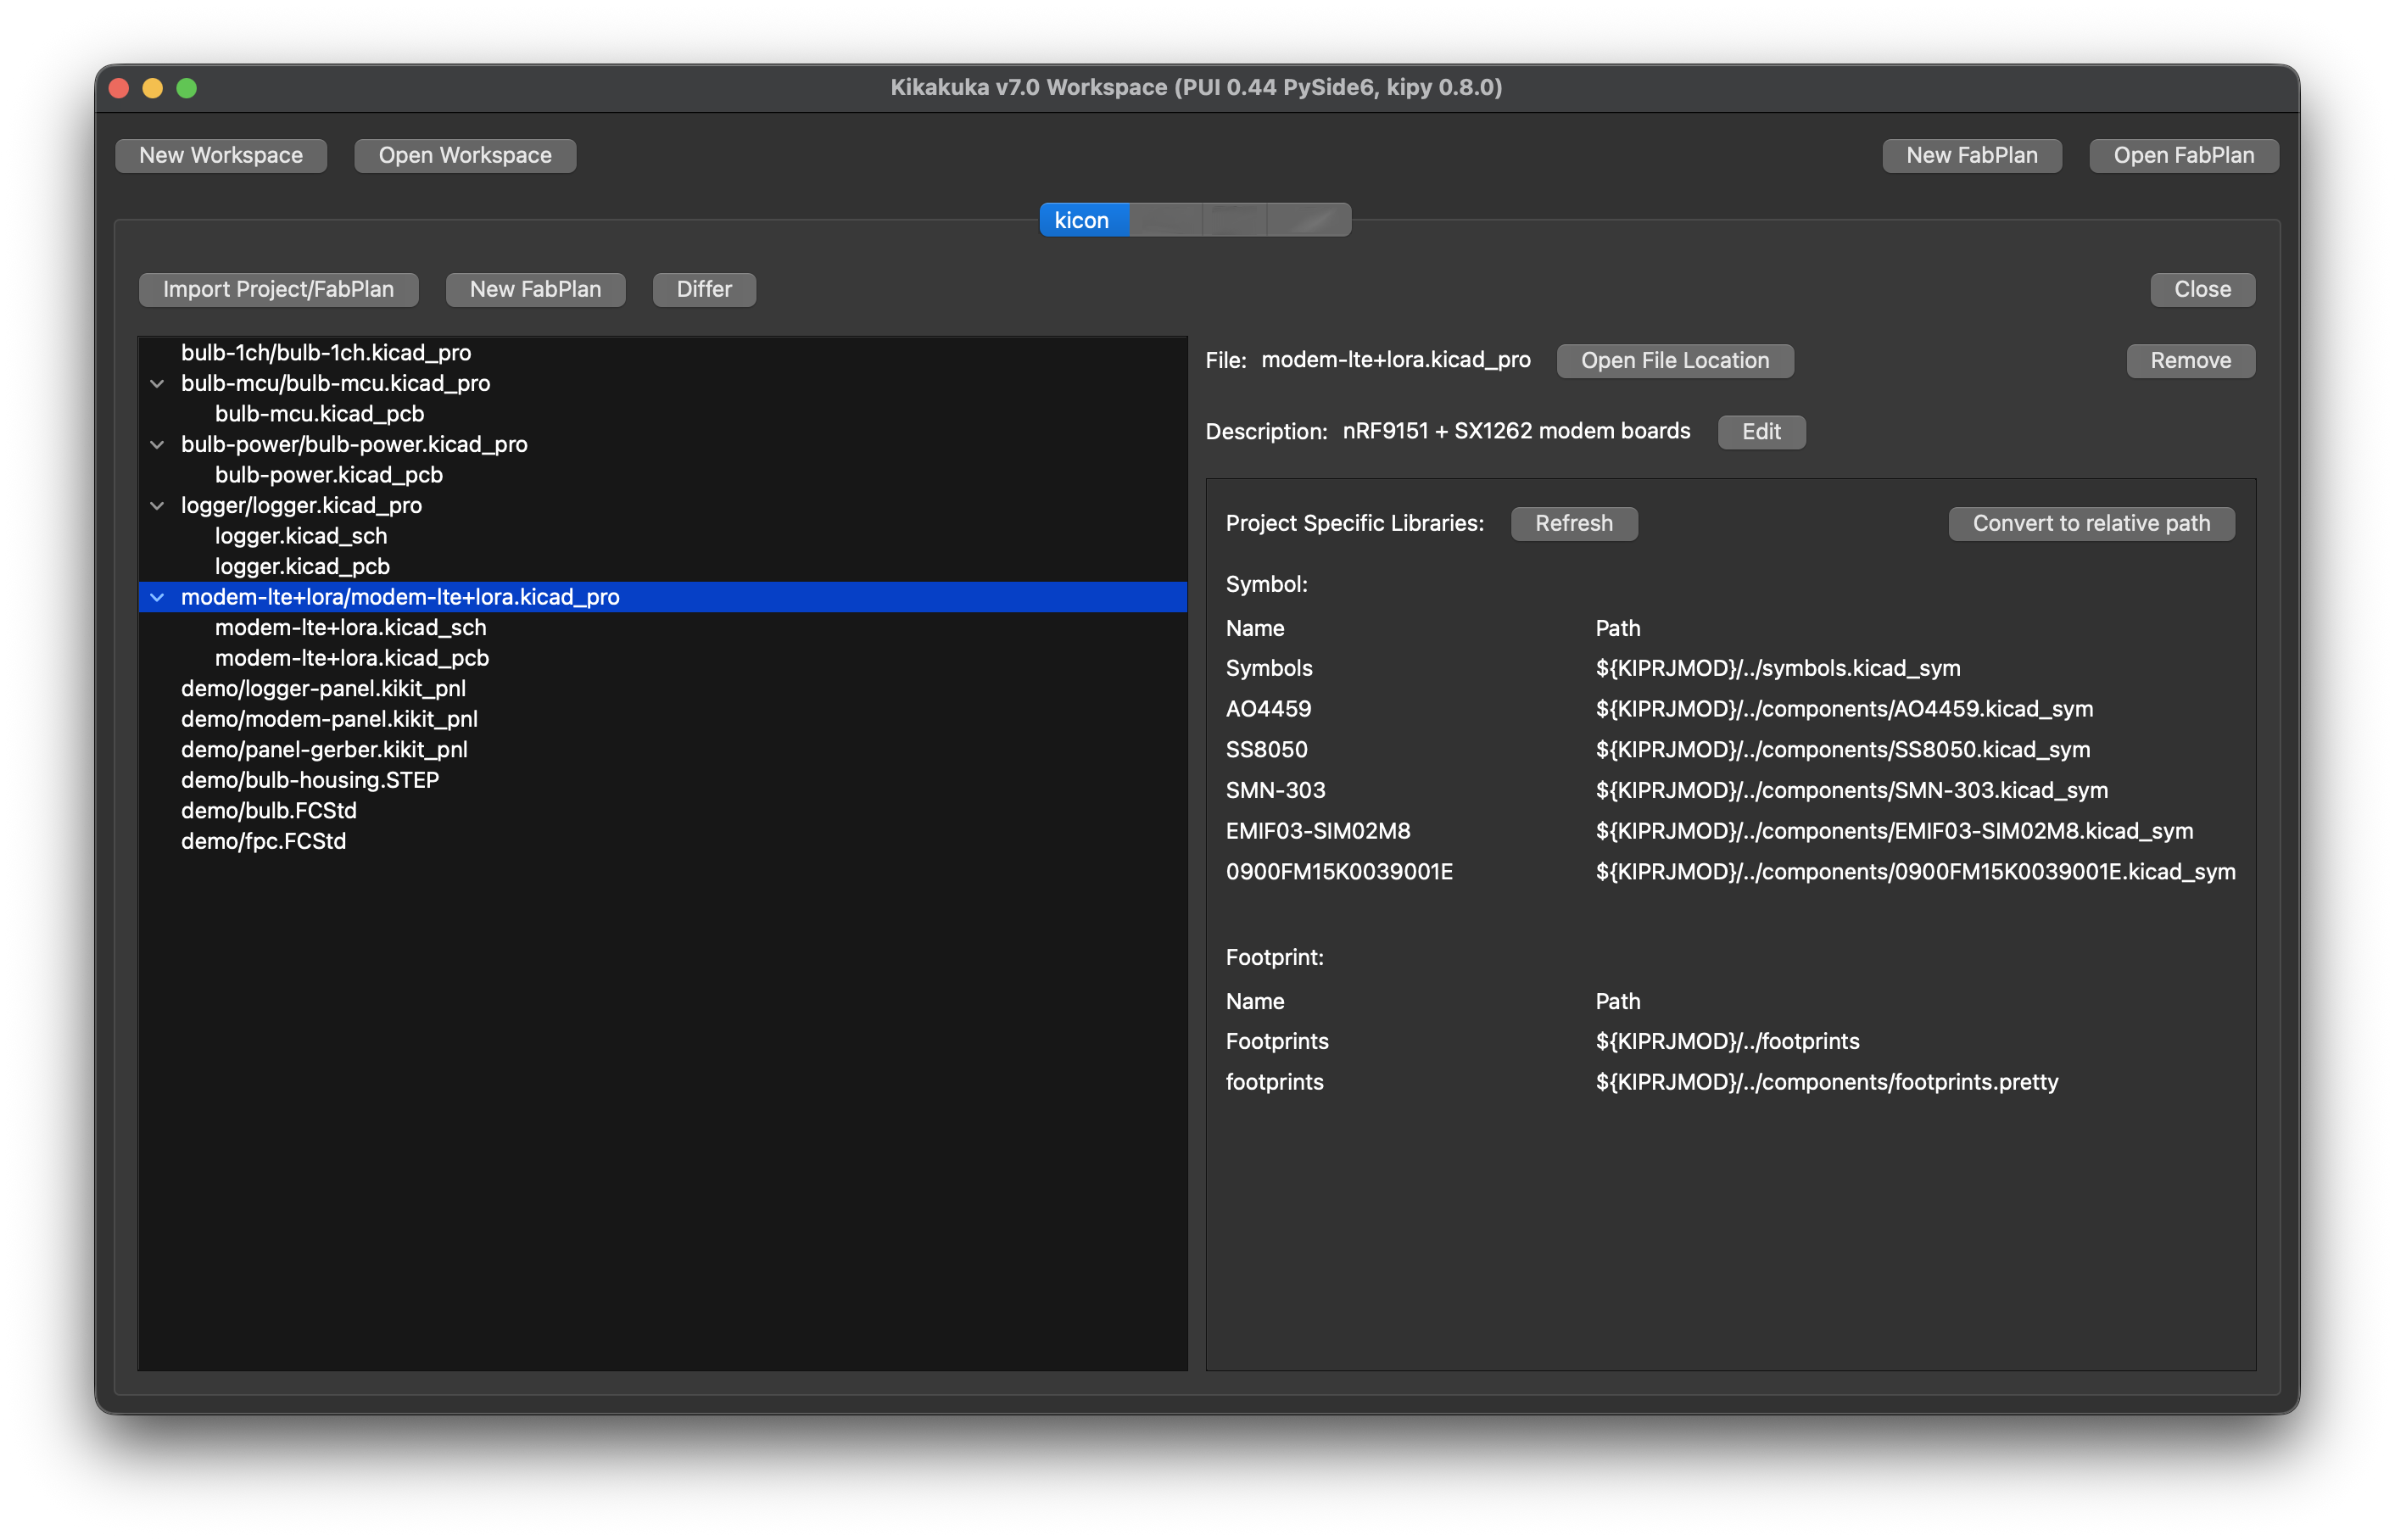Collapse the bulb-mcu project chevron
Screen dimensions: 2395x1540
157,383
